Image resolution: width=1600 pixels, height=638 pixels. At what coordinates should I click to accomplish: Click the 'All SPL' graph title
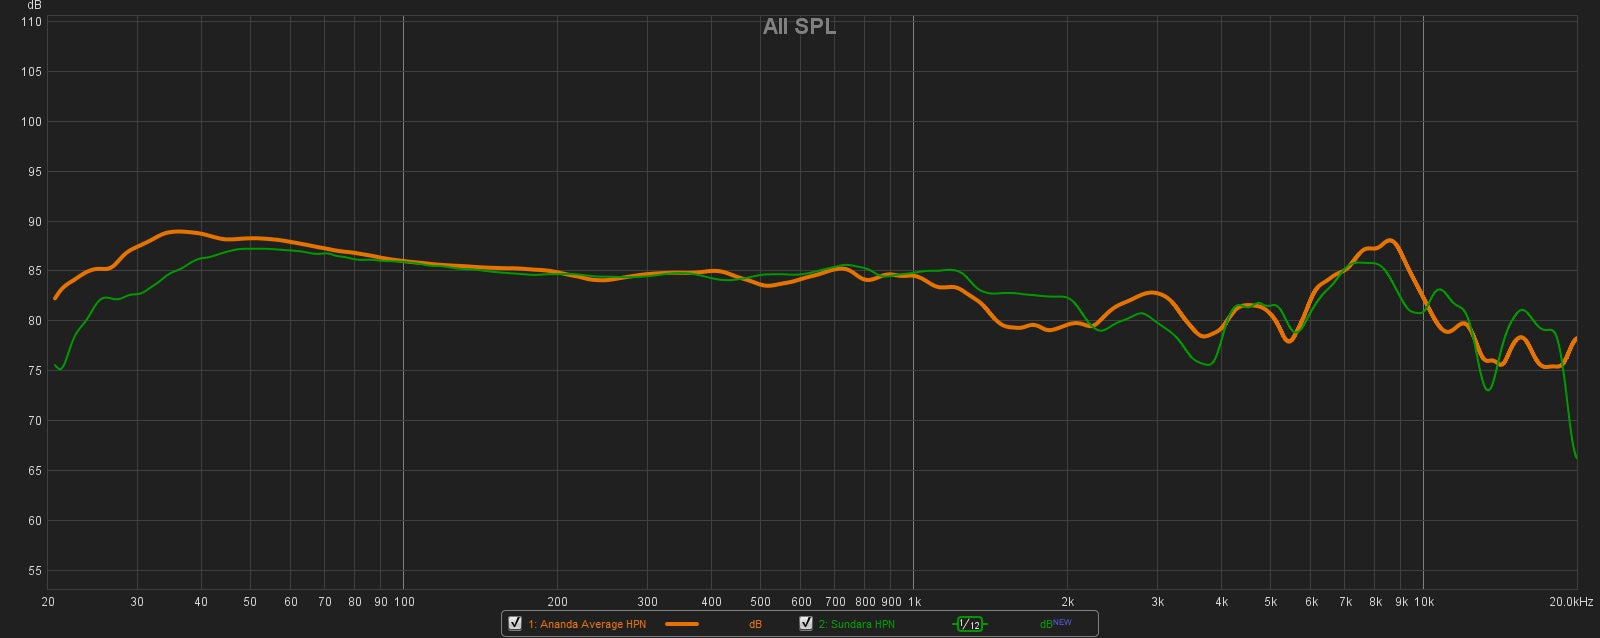[799, 27]
